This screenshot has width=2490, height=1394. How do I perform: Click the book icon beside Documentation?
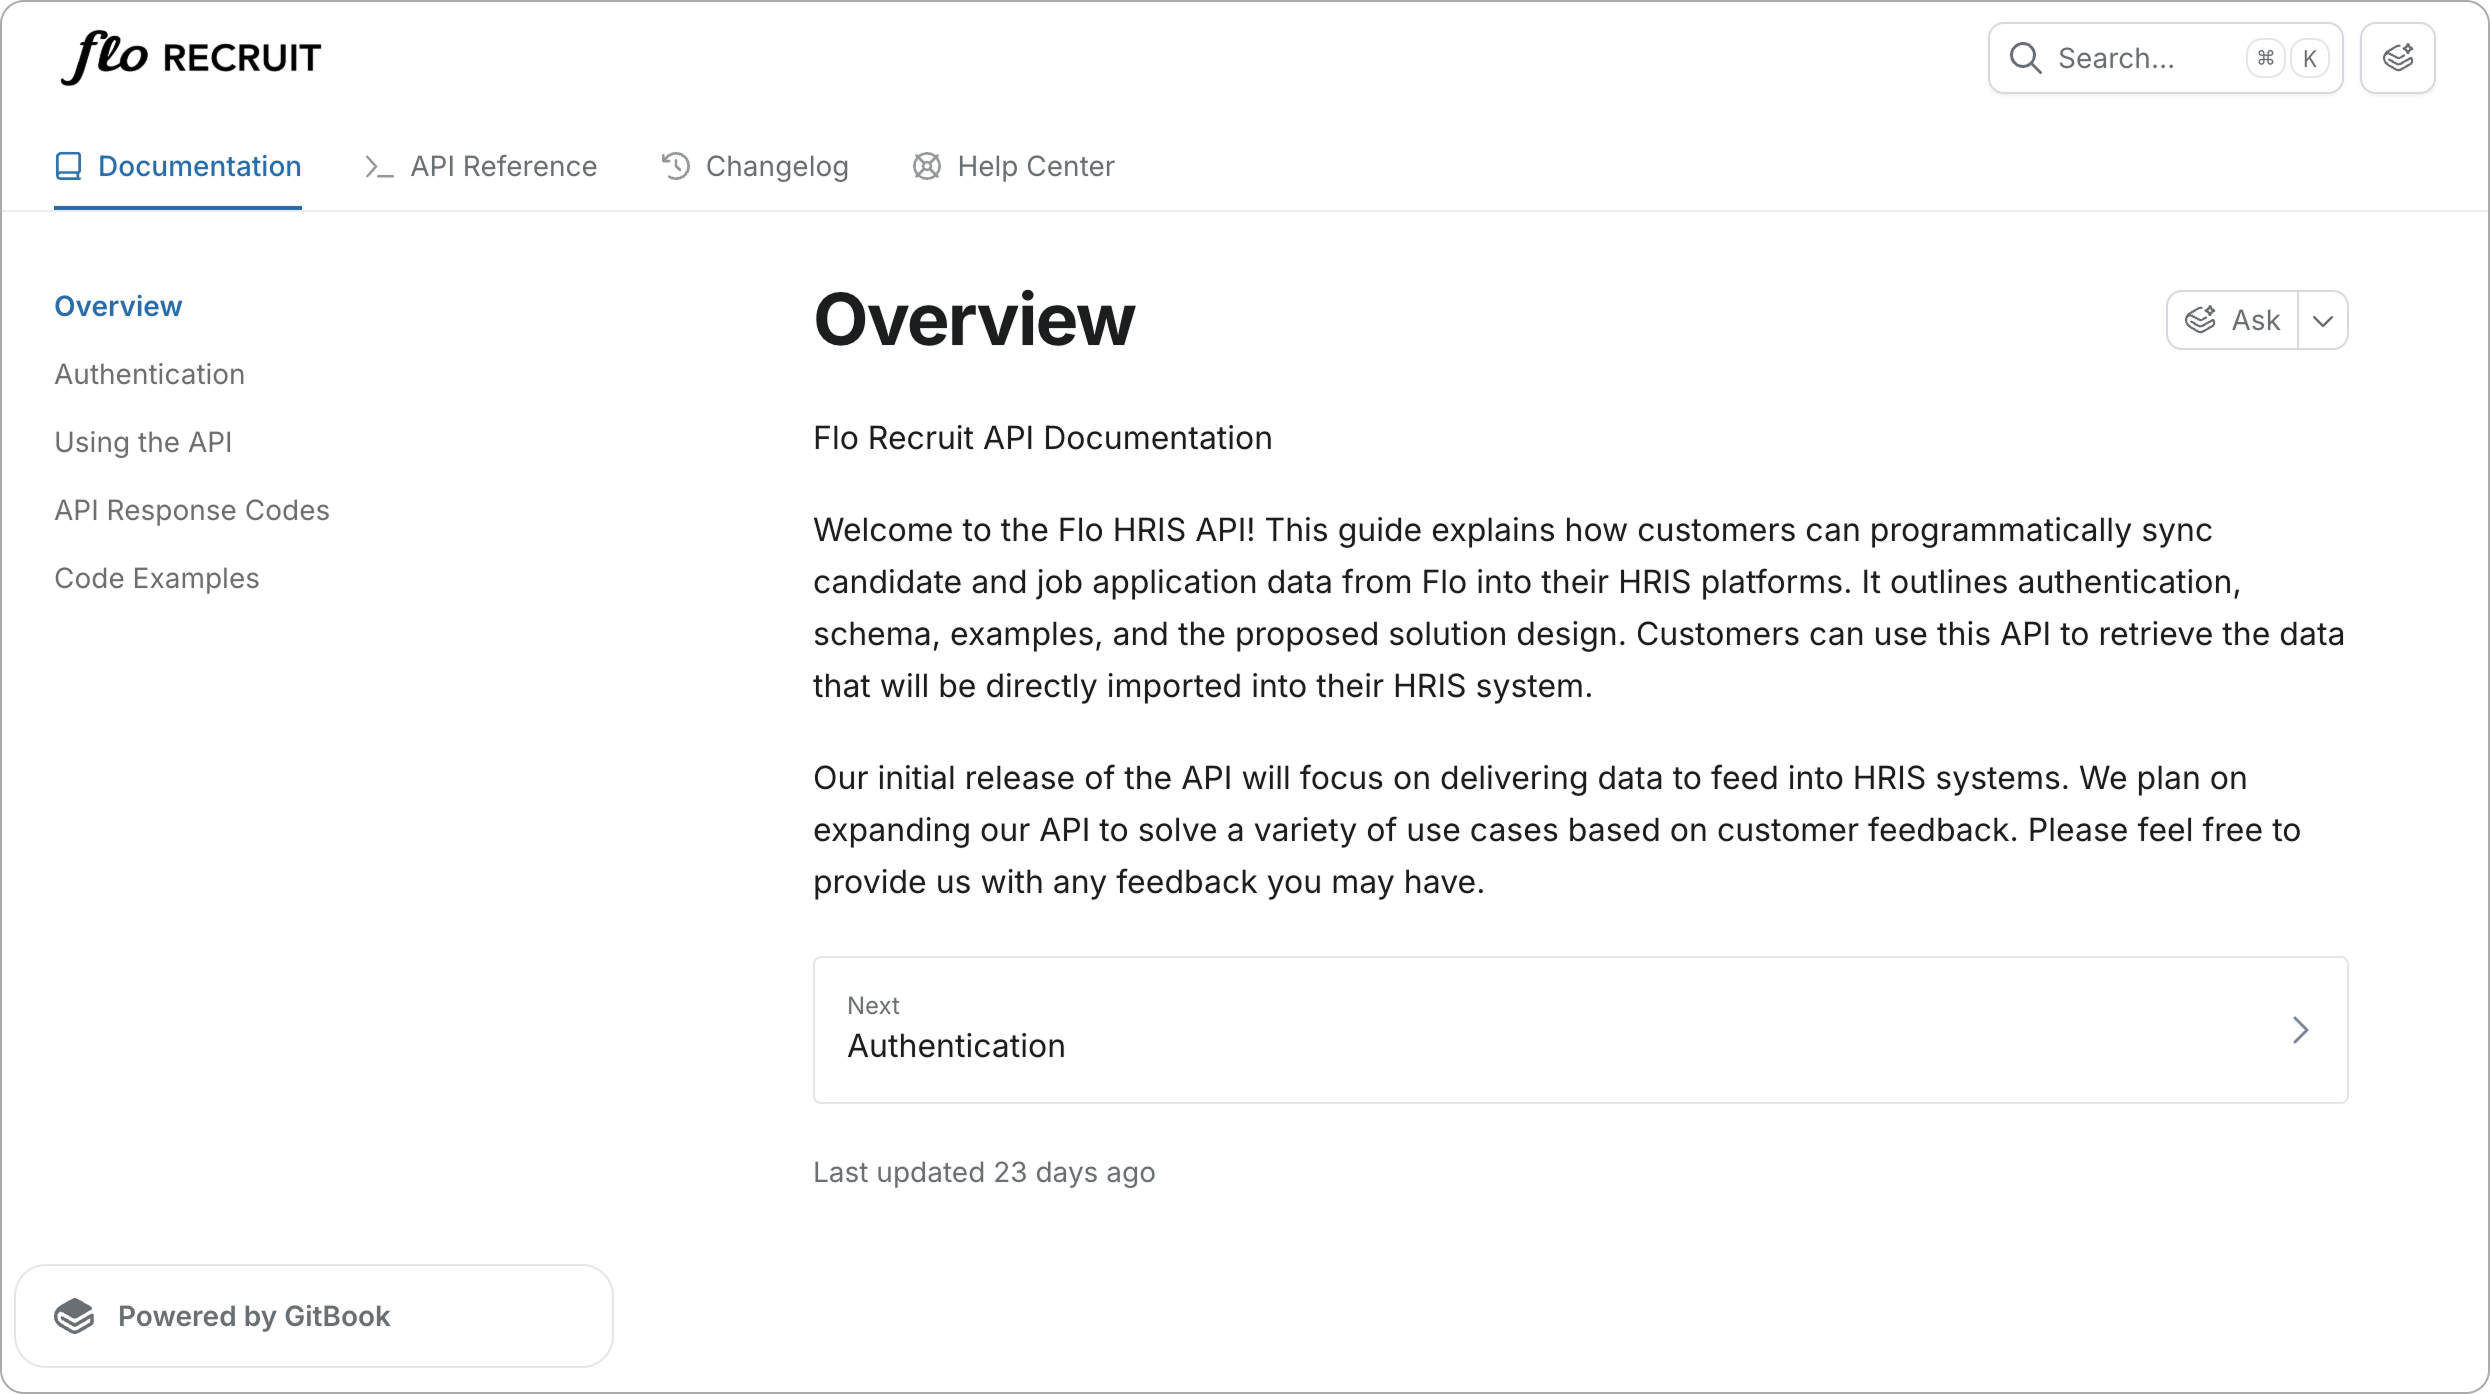pyautogui.click(x=68, y=165)
